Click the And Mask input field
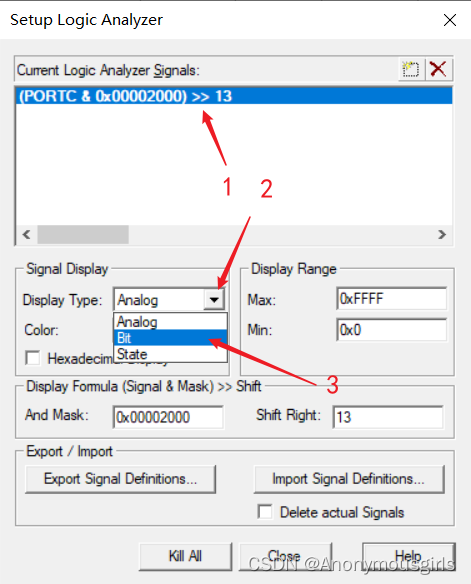Screen dimensions: 471x584 click(168, 417)
